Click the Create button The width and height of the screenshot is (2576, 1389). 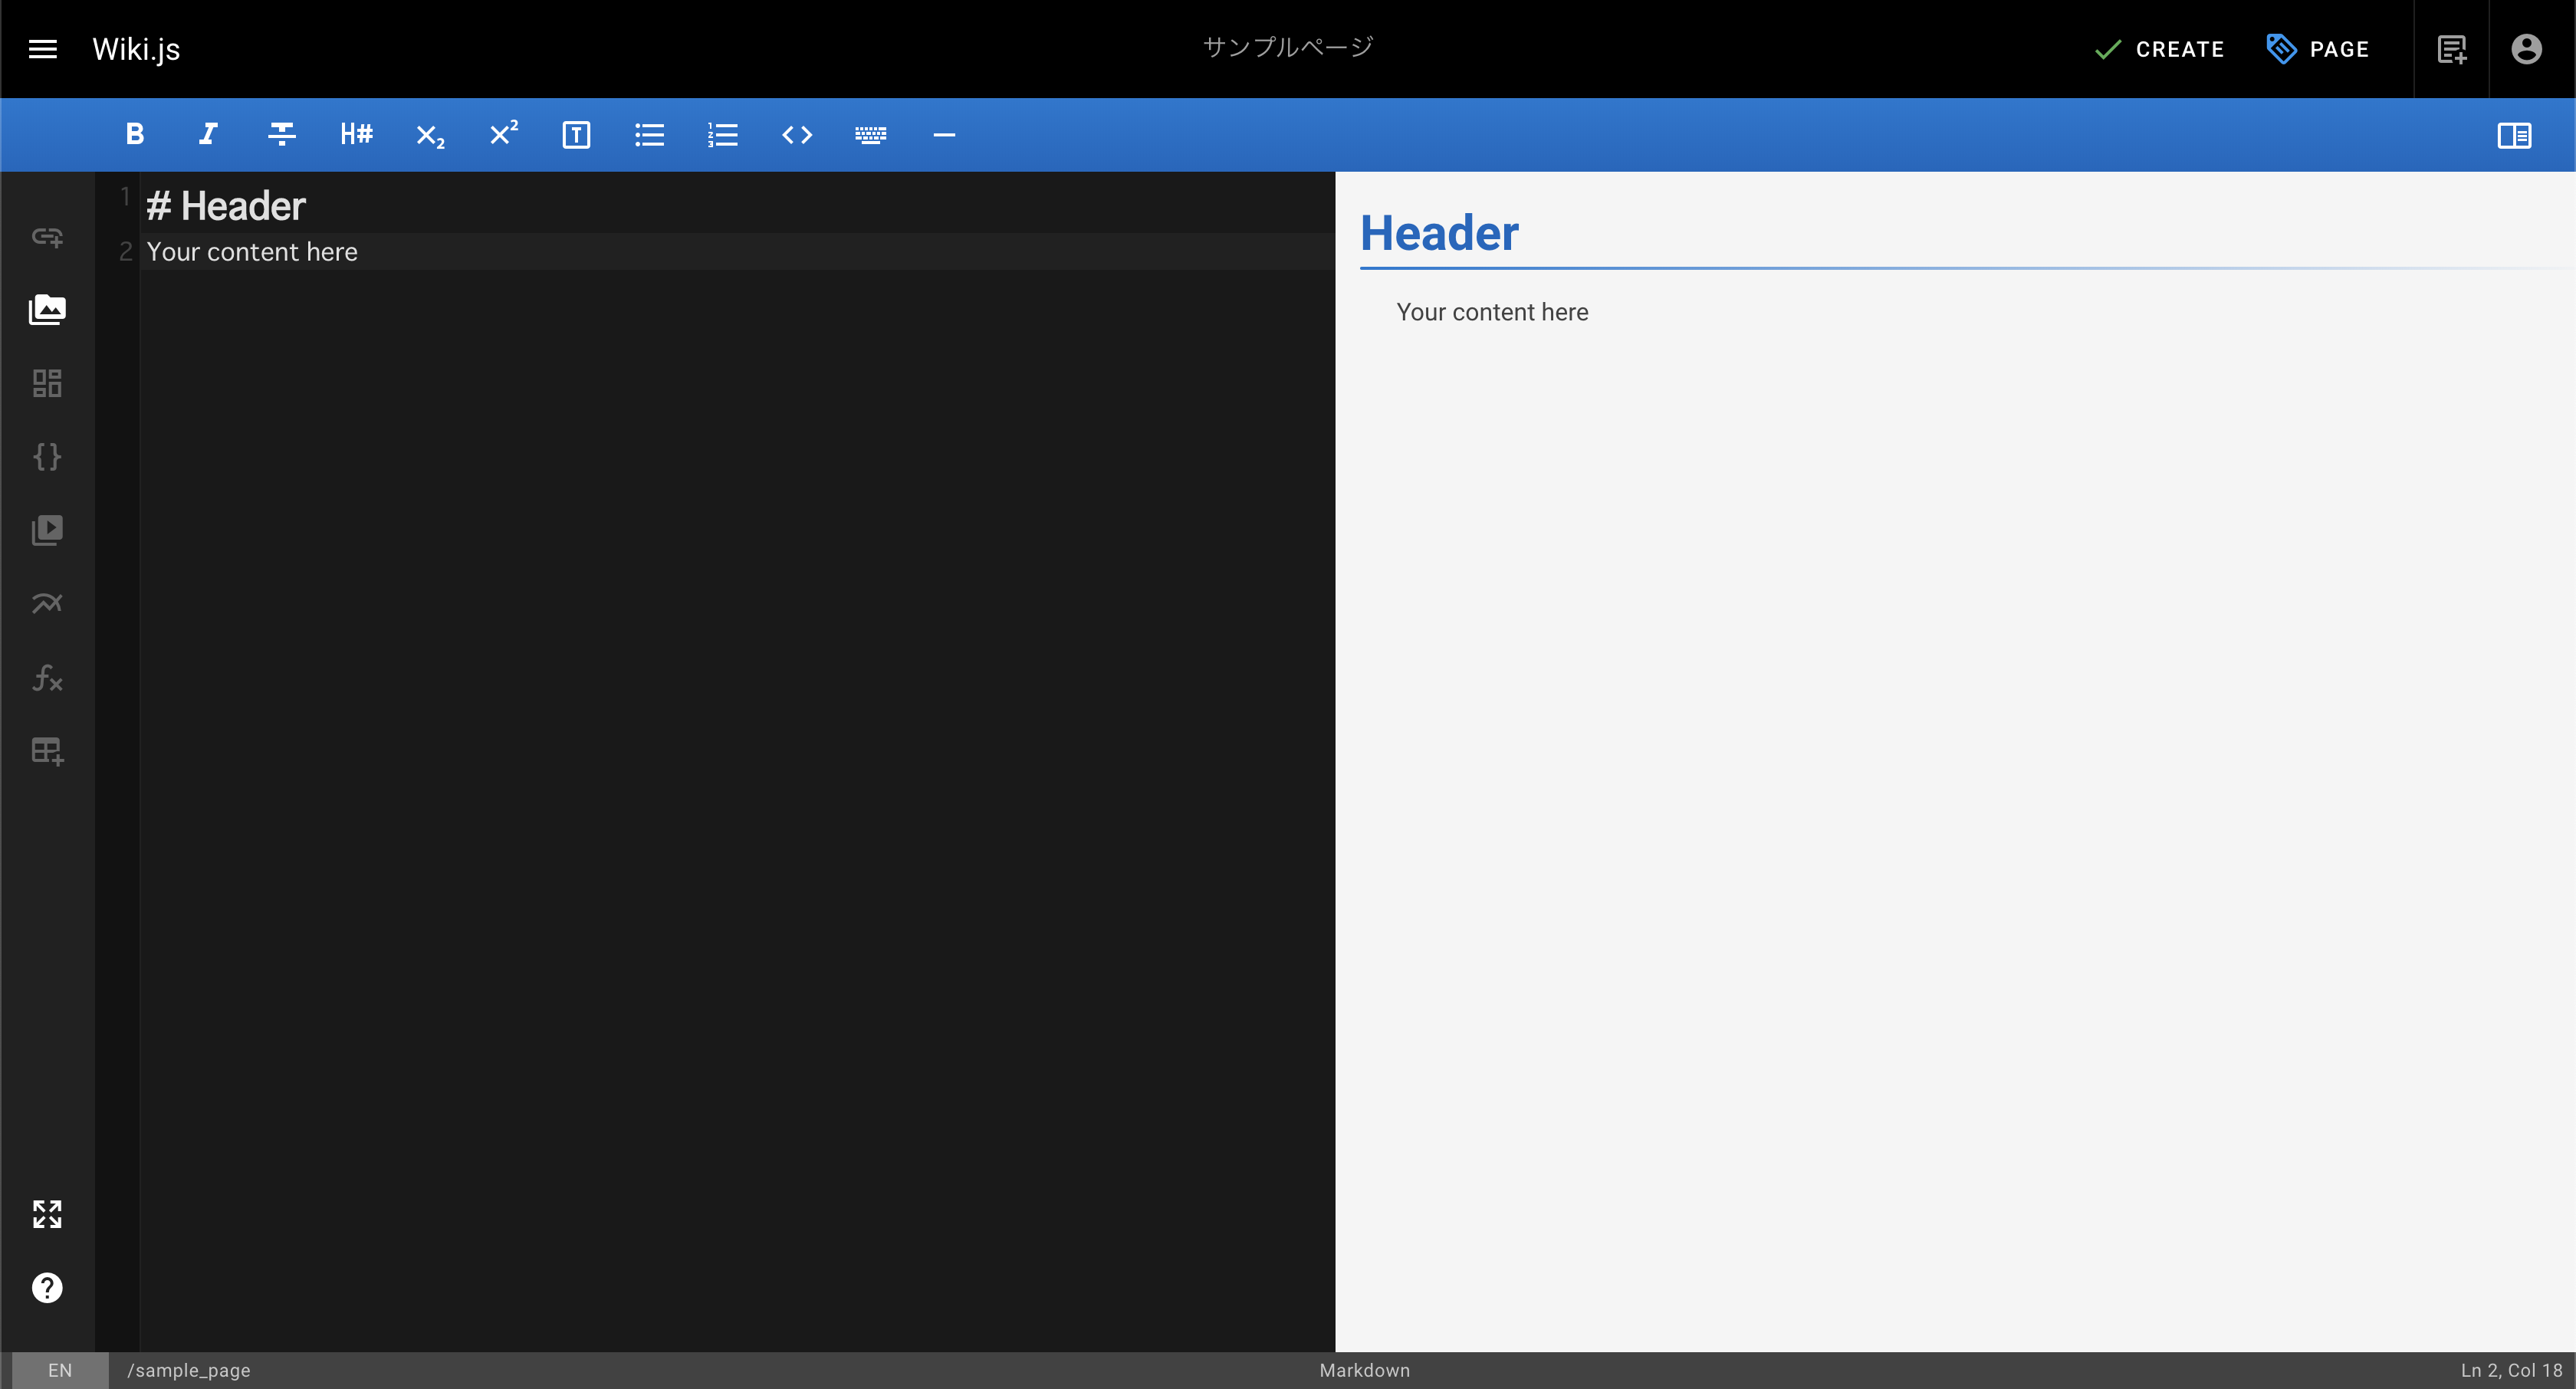tap(2160, 49)
